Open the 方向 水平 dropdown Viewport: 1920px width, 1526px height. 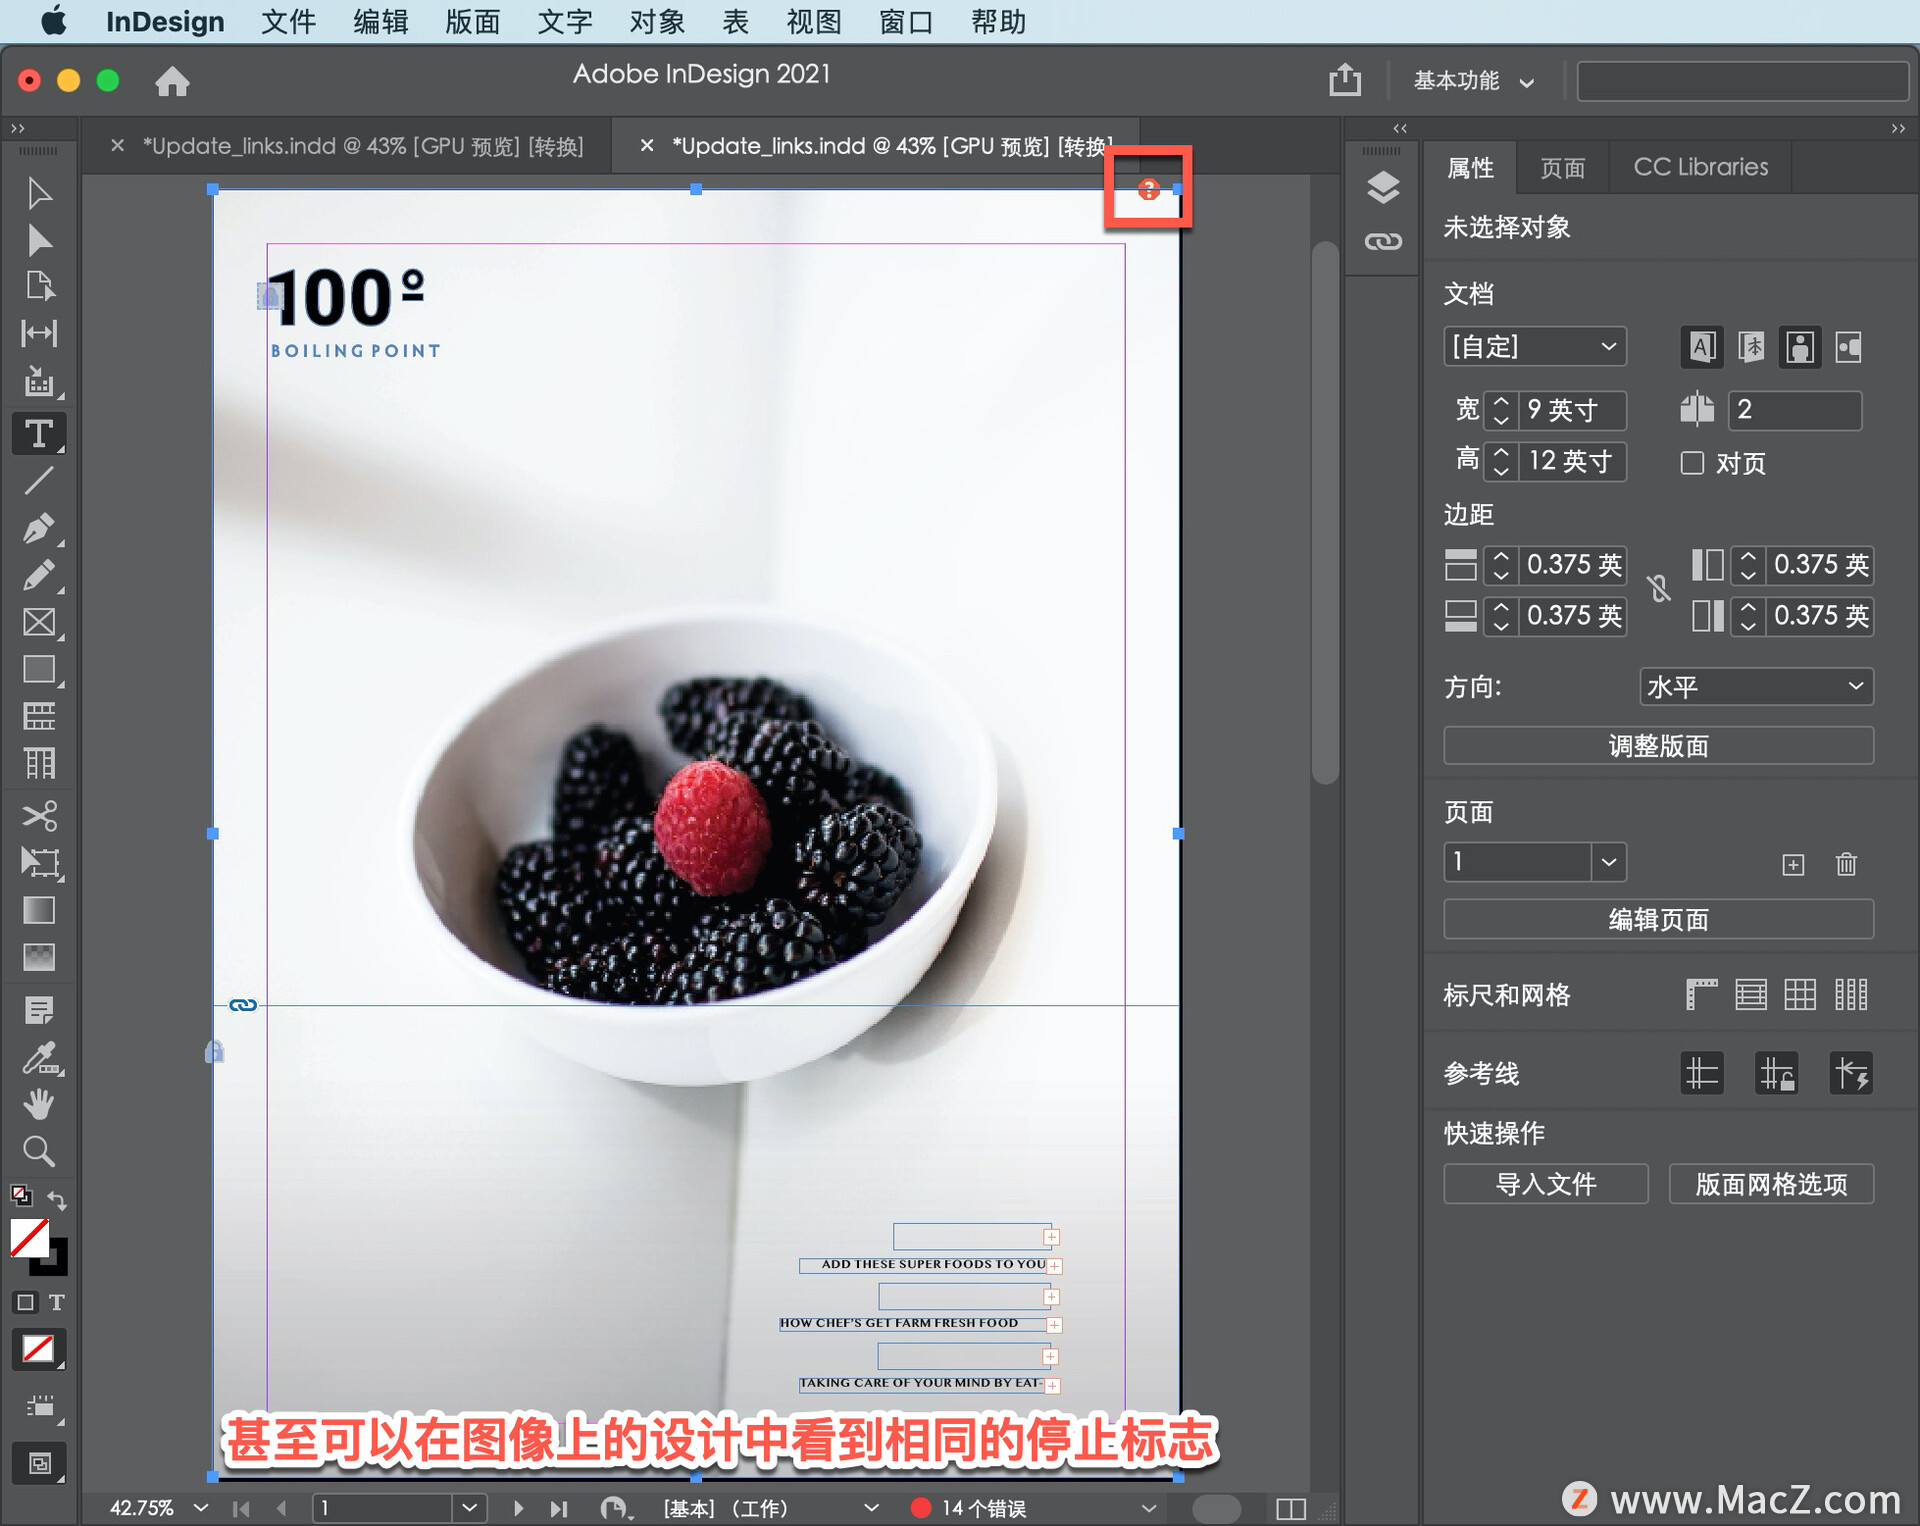click(x=1756, y=687)
